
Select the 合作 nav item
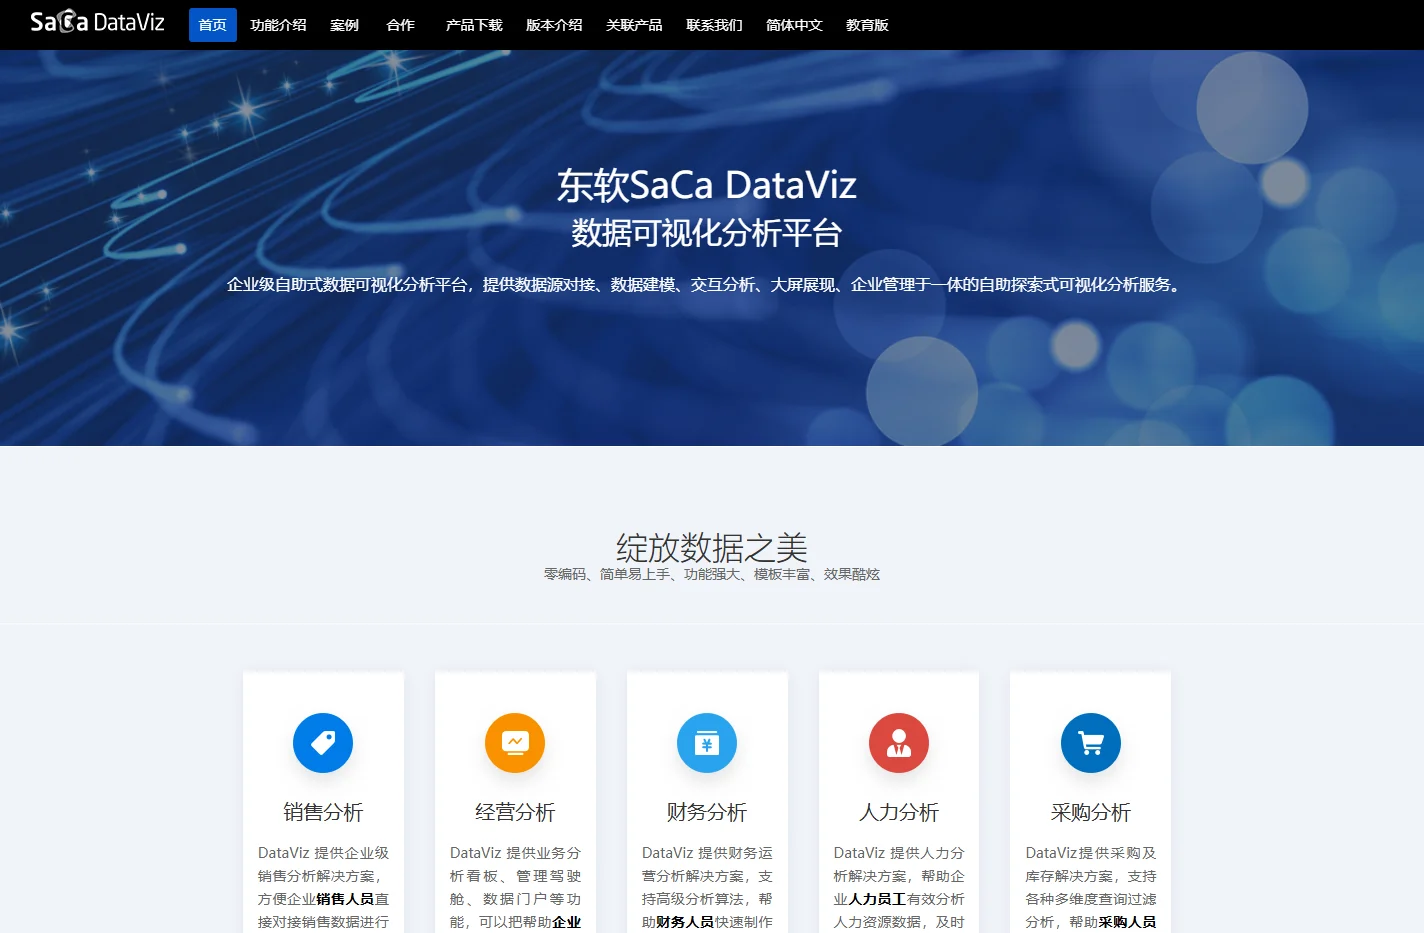(x=400, y=25)
